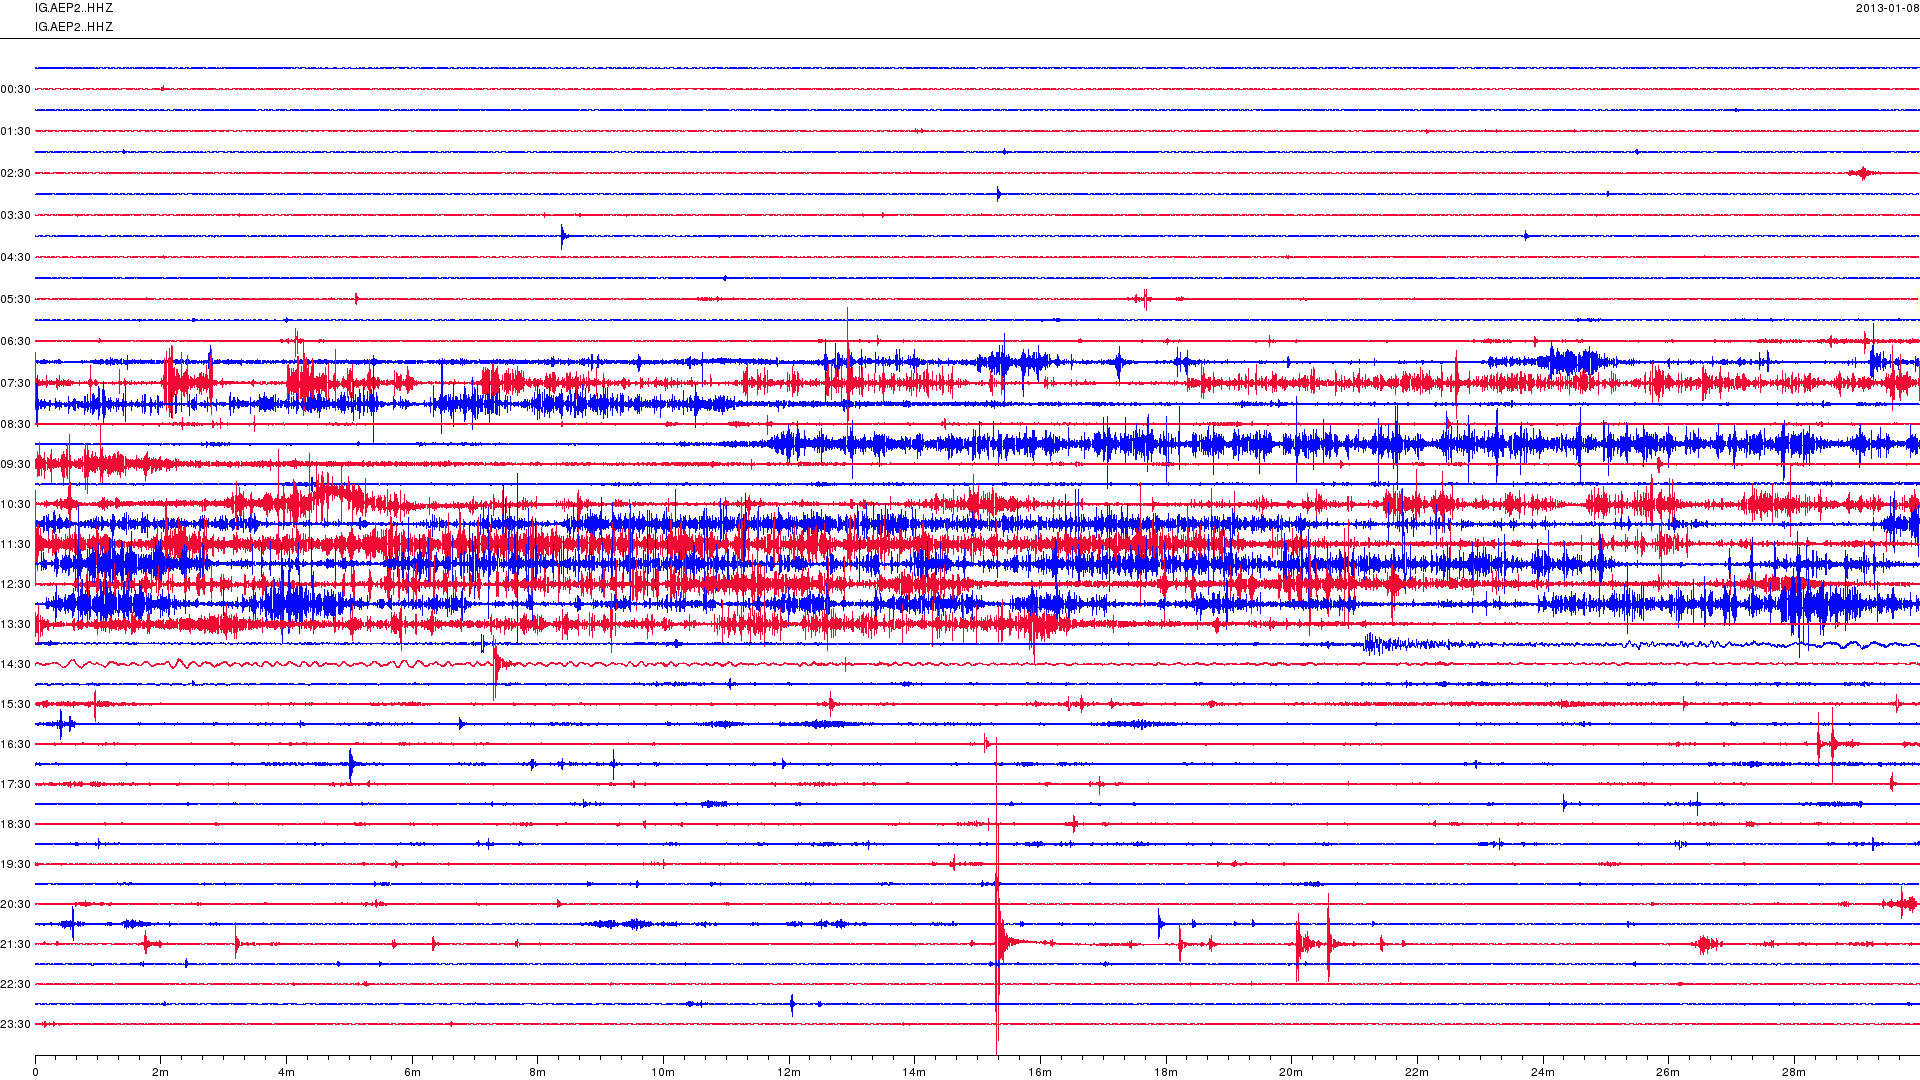This screenshot has width=1920, height=1080.
Task: Click the 6m axis tick label
Action: click(x=412, y=1072)
